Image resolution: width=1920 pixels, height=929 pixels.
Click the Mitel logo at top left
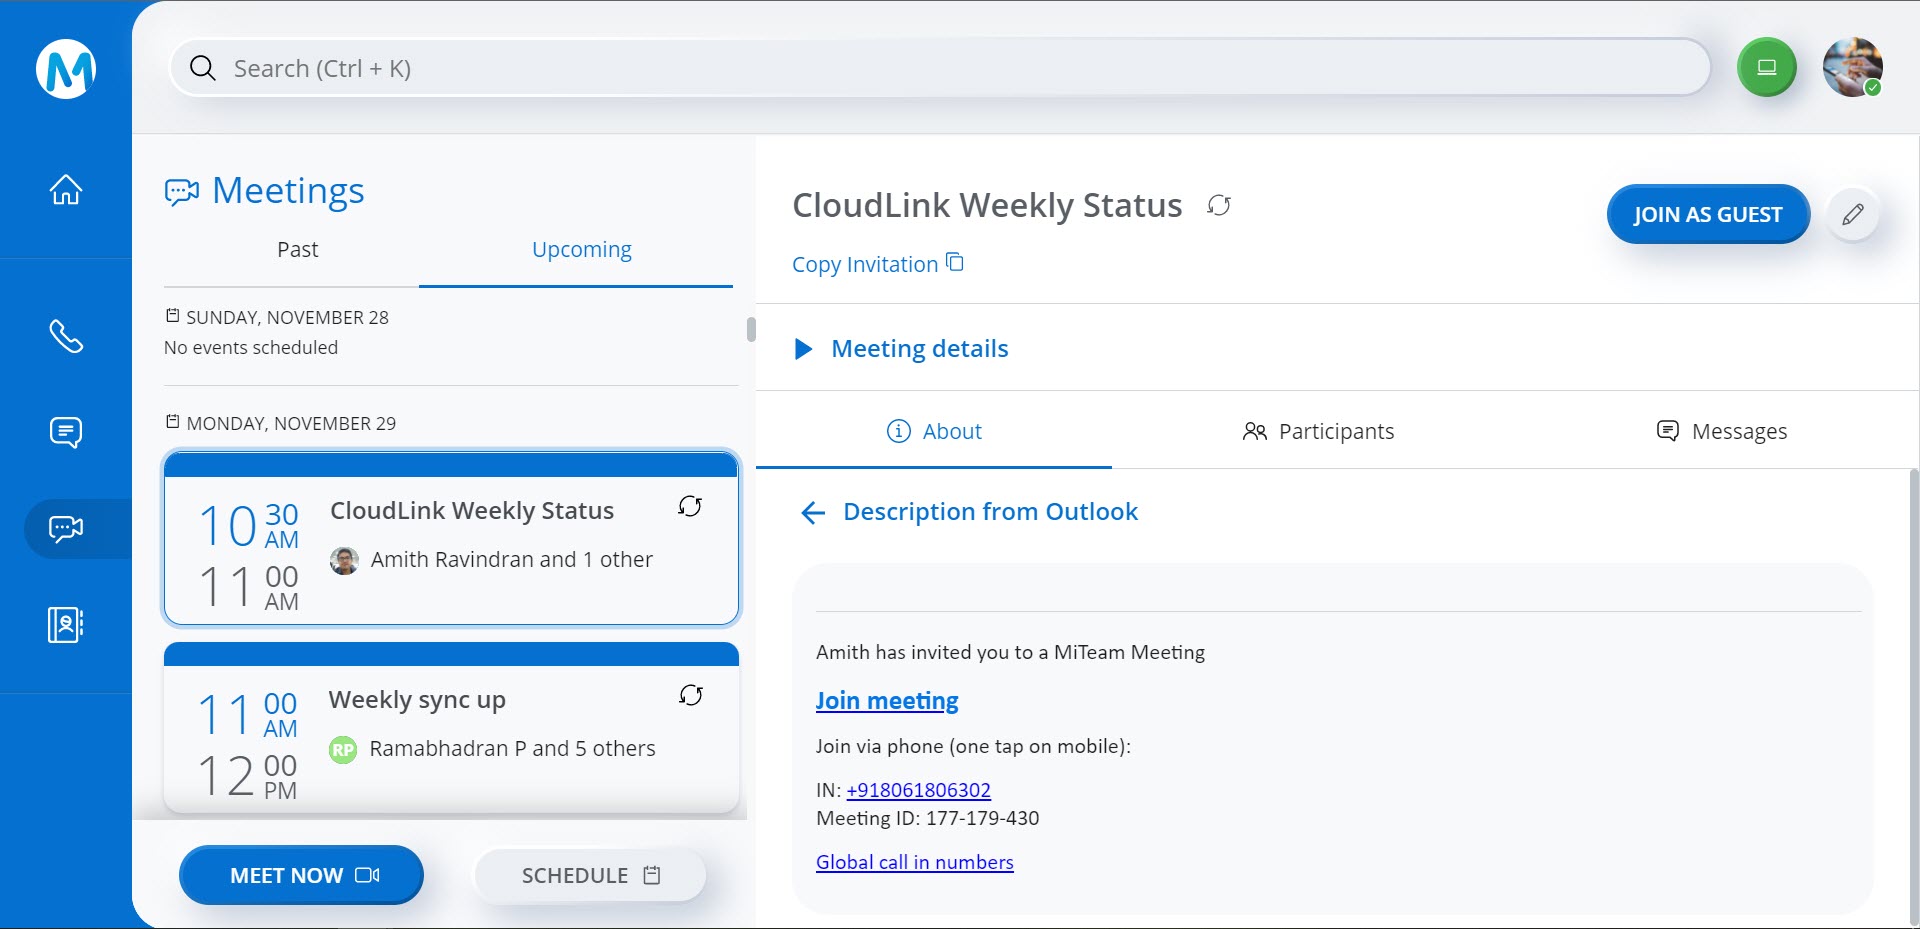pyautogui.click(x=66, y=69)
